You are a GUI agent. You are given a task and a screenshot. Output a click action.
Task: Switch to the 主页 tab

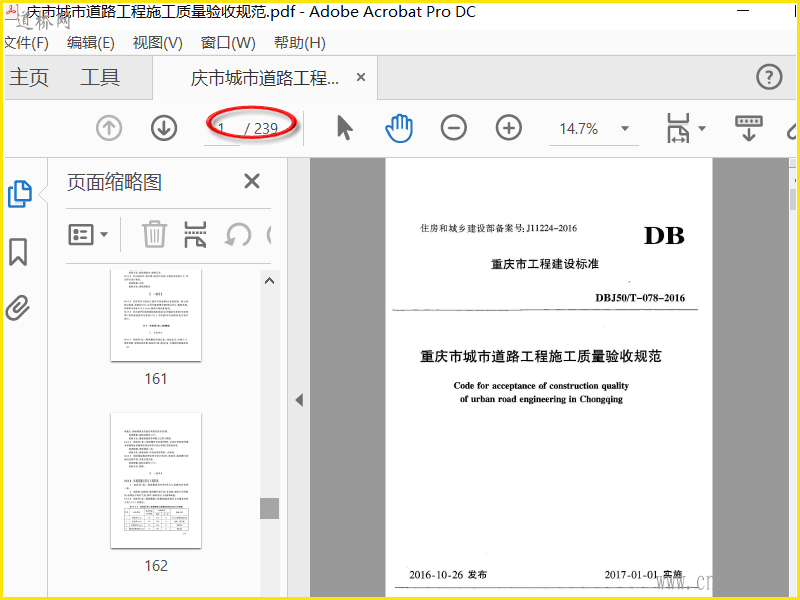pos(29,78)
